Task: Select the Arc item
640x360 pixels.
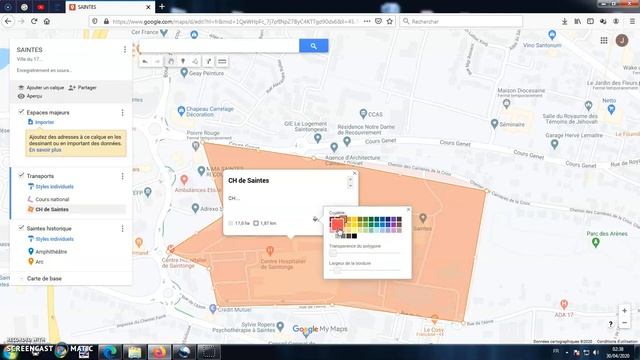Action: click(39, 262)
